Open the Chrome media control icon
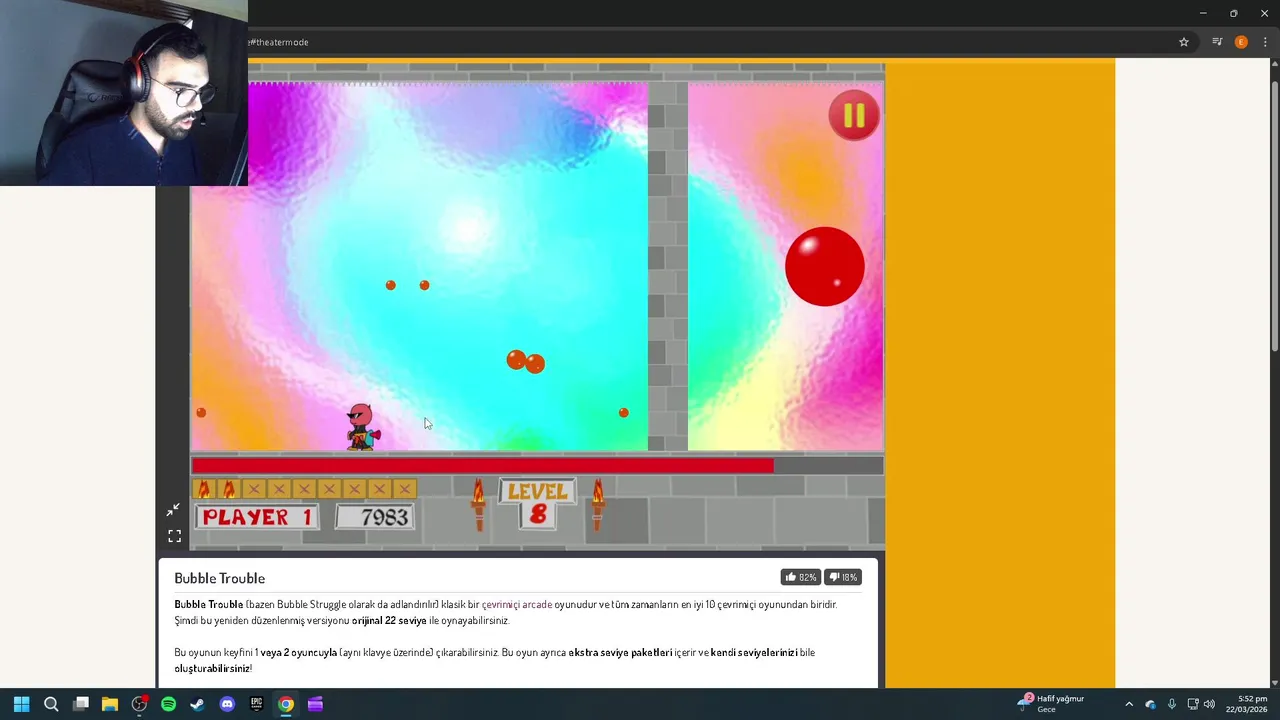The width and height of the screenshot is (1280, 720). click(x=1217, y=42)
